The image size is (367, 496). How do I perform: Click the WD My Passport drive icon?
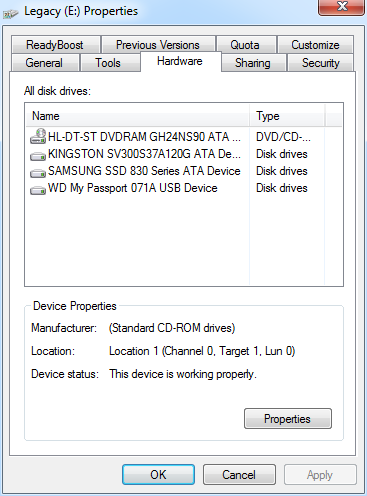(x=38, y=190)
